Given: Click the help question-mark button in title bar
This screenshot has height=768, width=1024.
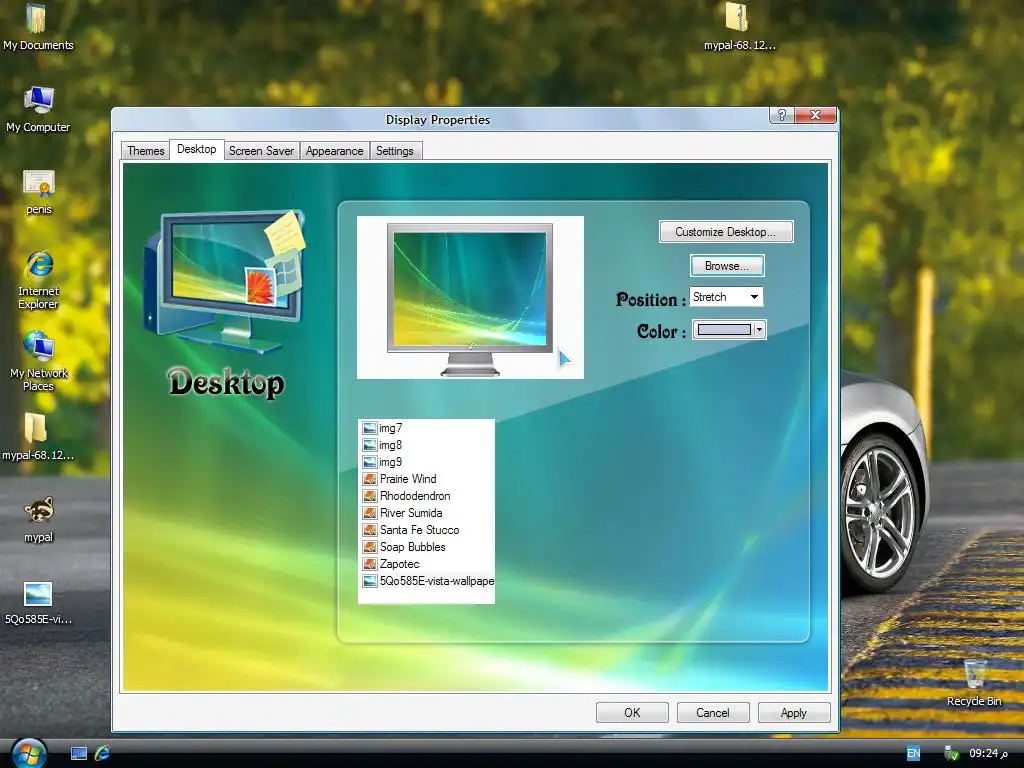Looking at the screenshot, I should tap(782, 116).
